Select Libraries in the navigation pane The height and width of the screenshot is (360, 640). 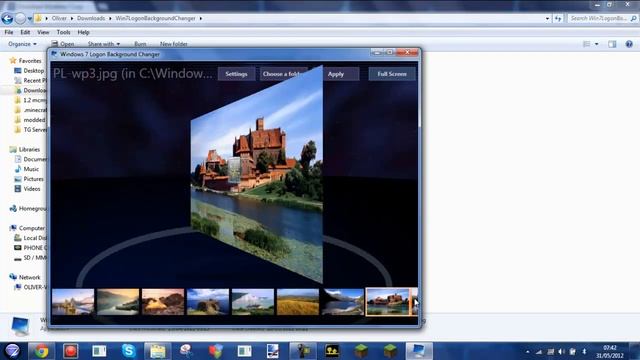point(29,149)
